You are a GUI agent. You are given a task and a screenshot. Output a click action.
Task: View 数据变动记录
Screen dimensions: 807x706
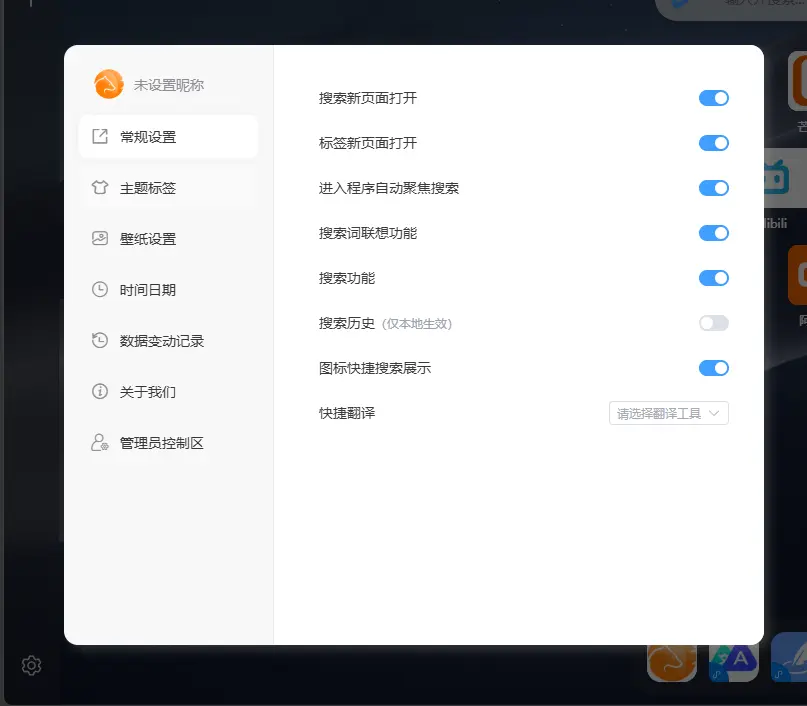point(168,340)
